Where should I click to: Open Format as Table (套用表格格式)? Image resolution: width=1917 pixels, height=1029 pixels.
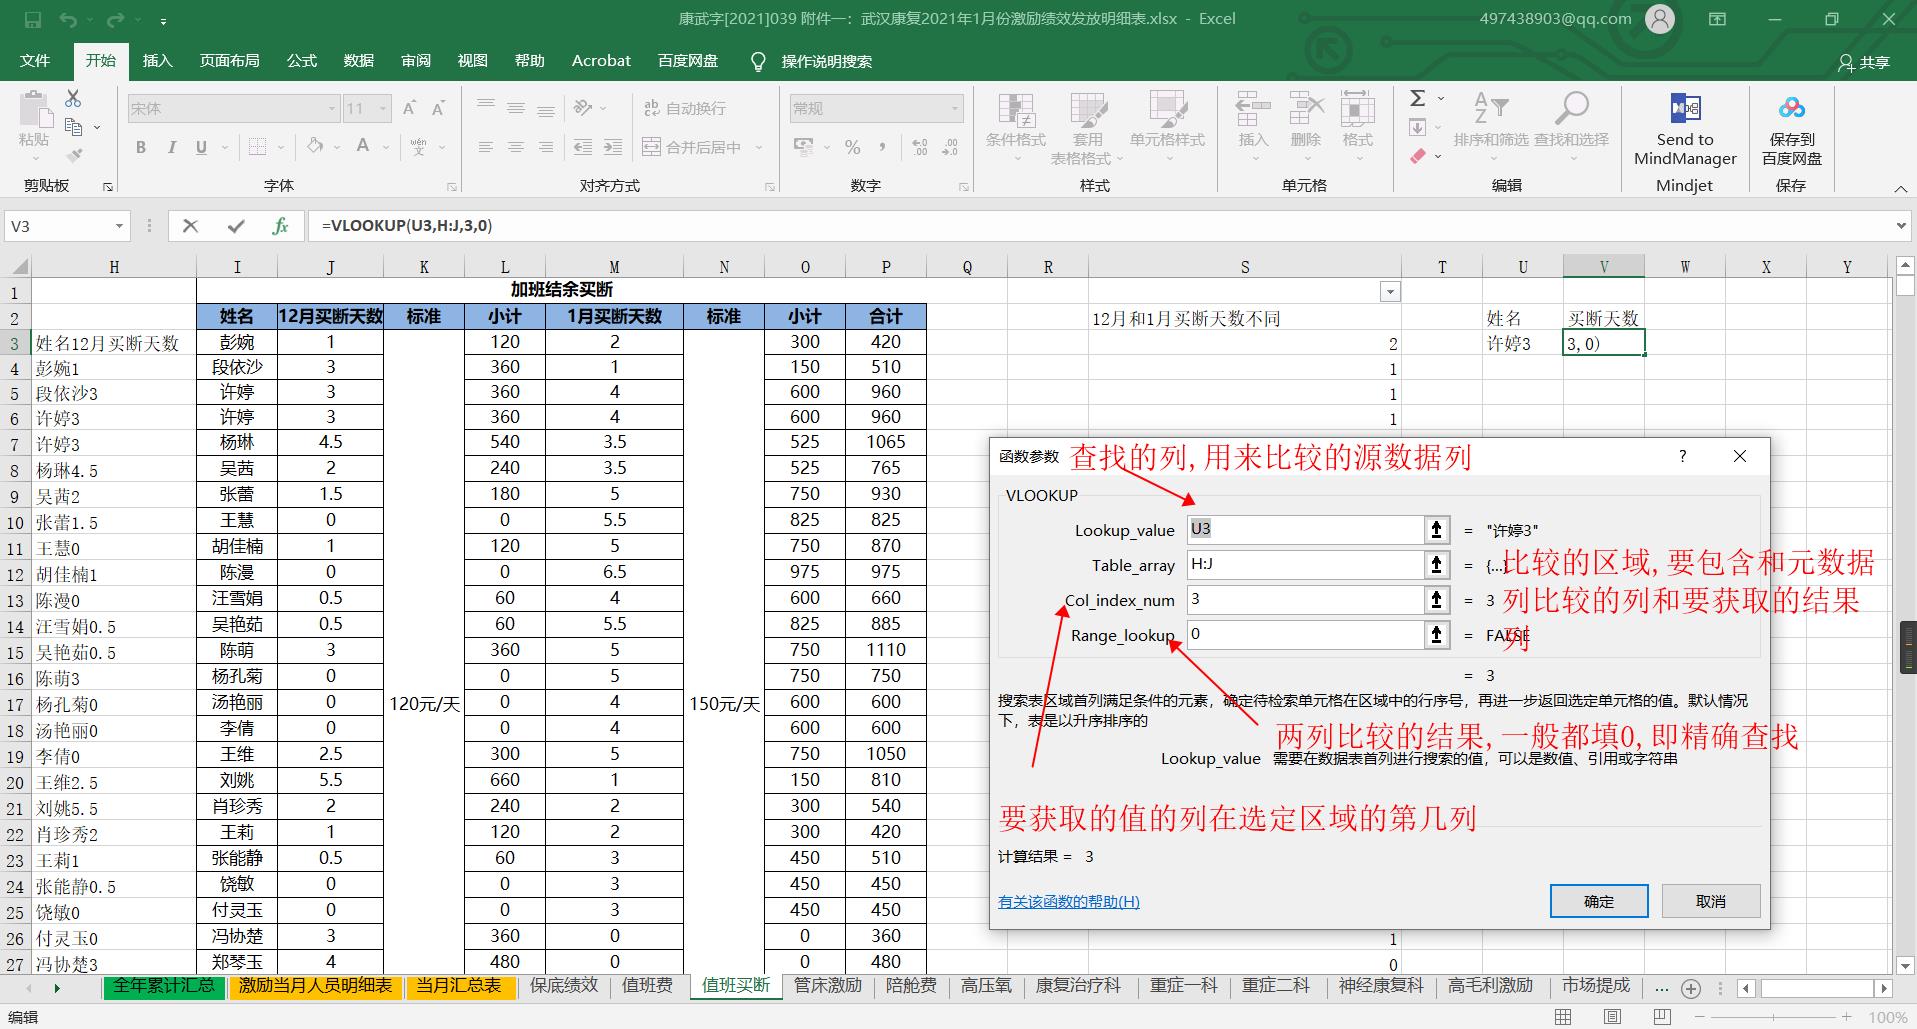[x=1088, y=128]
